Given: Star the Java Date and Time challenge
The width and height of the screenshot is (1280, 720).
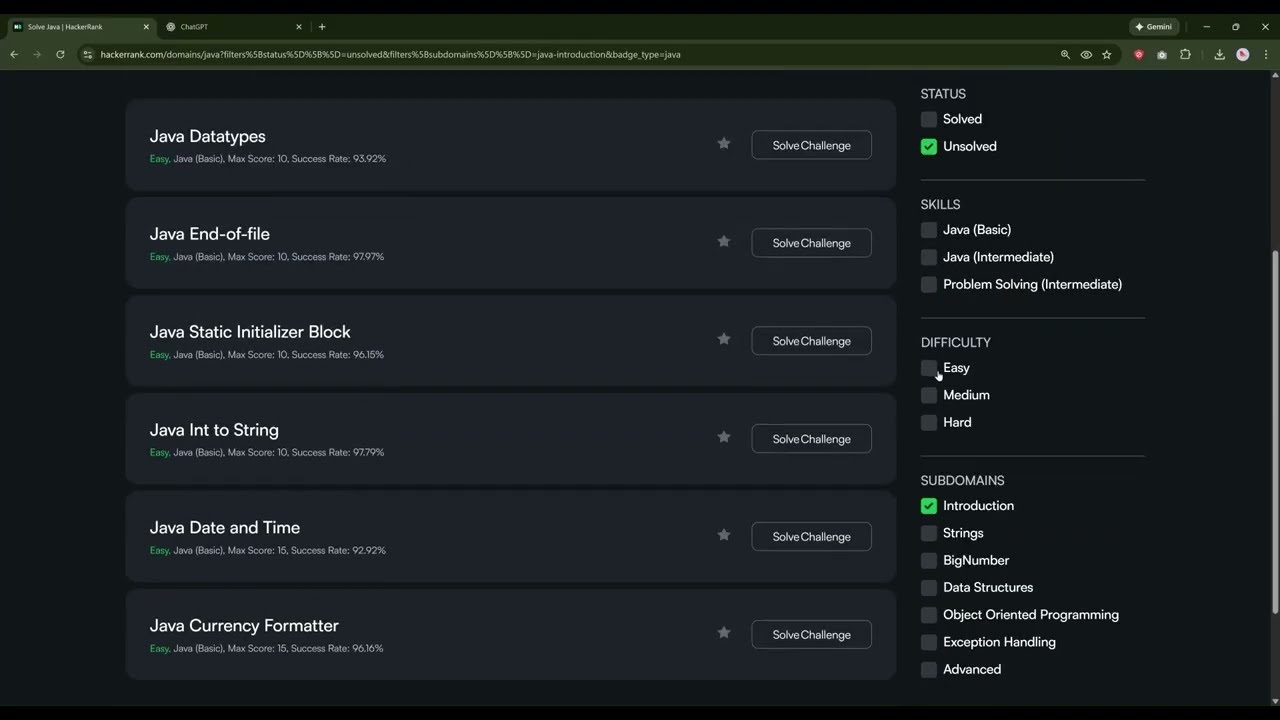Looking at the screenshot, I should pyautogui.click(x=724, y=536).
